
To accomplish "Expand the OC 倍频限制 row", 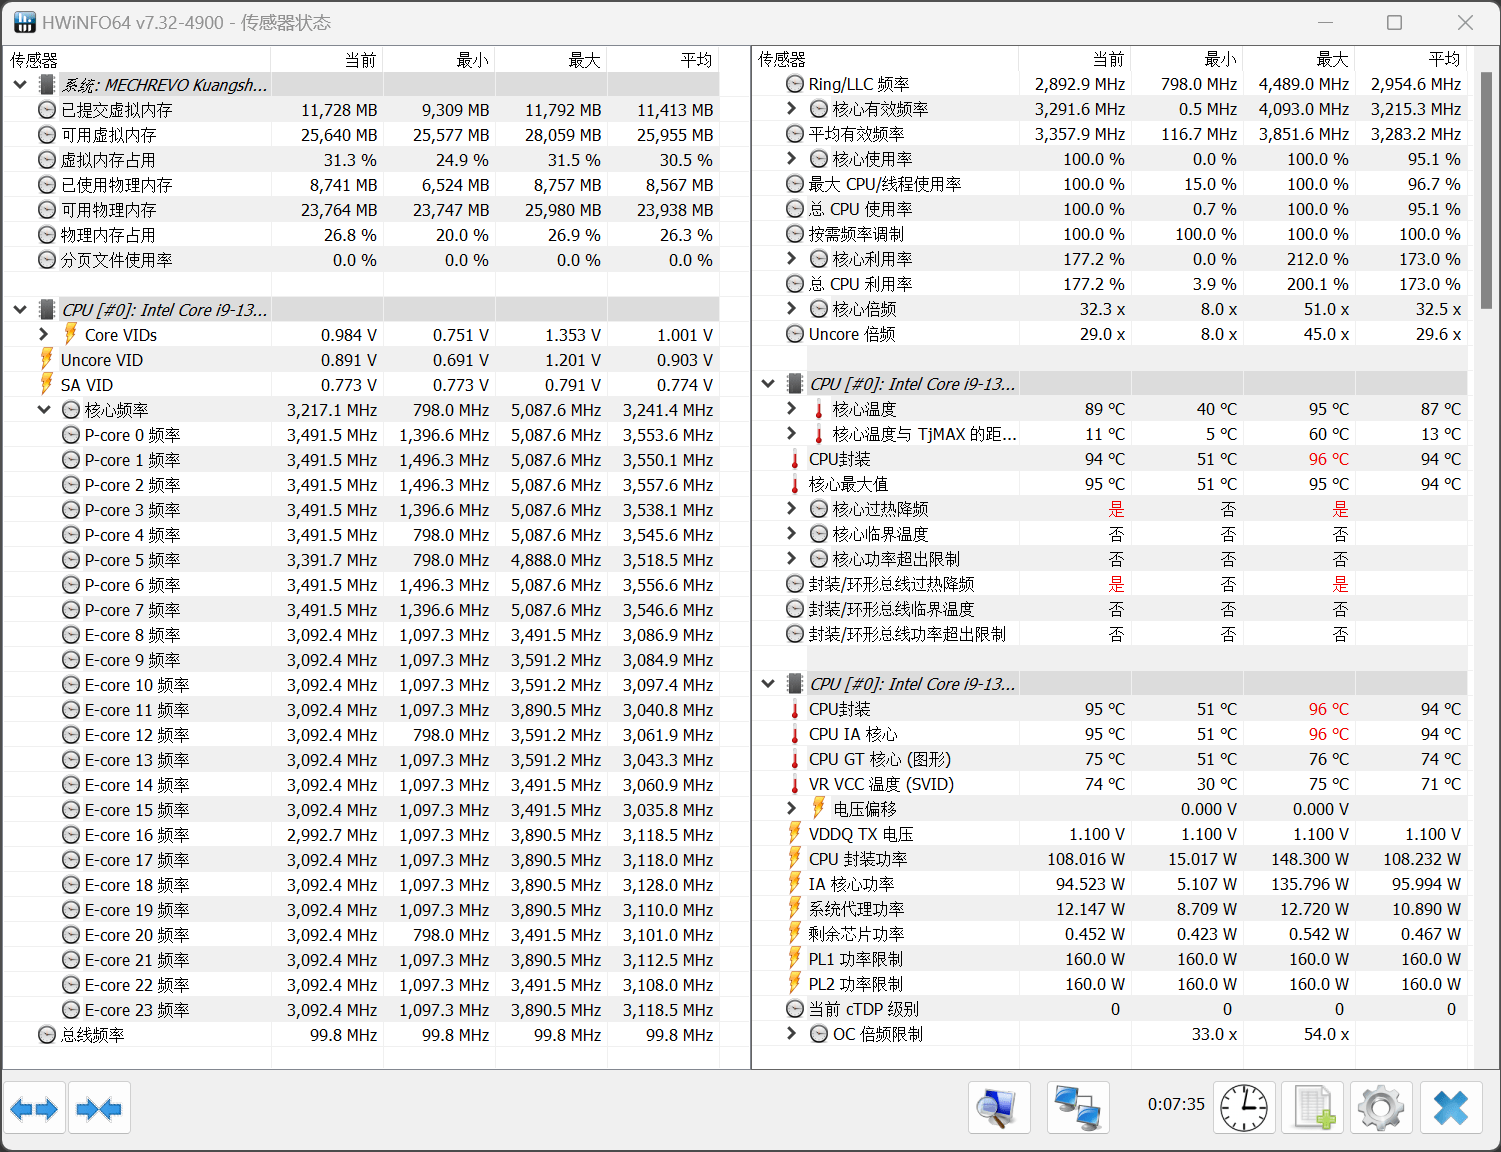I will (x=792, y=1034).
